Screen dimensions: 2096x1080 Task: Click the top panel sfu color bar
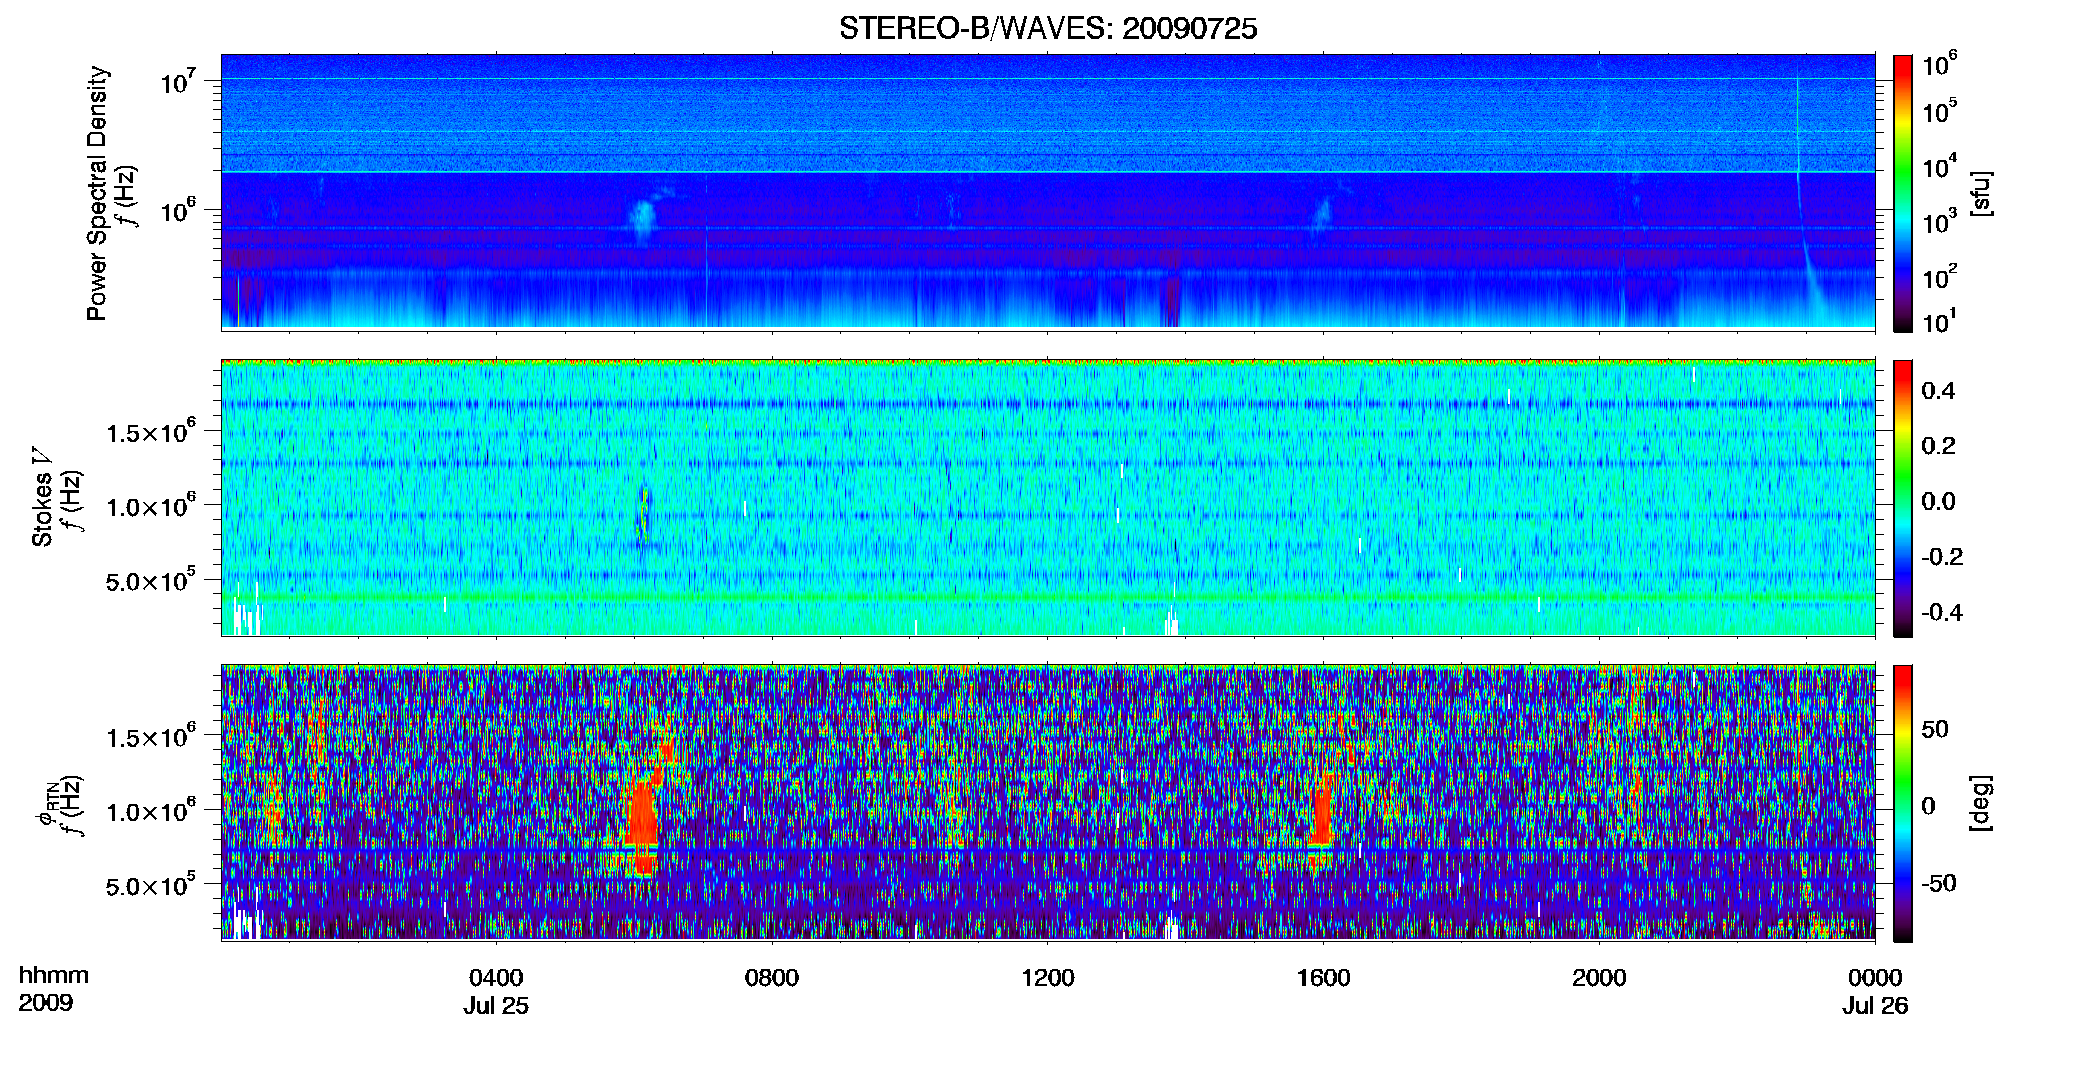1903,193
